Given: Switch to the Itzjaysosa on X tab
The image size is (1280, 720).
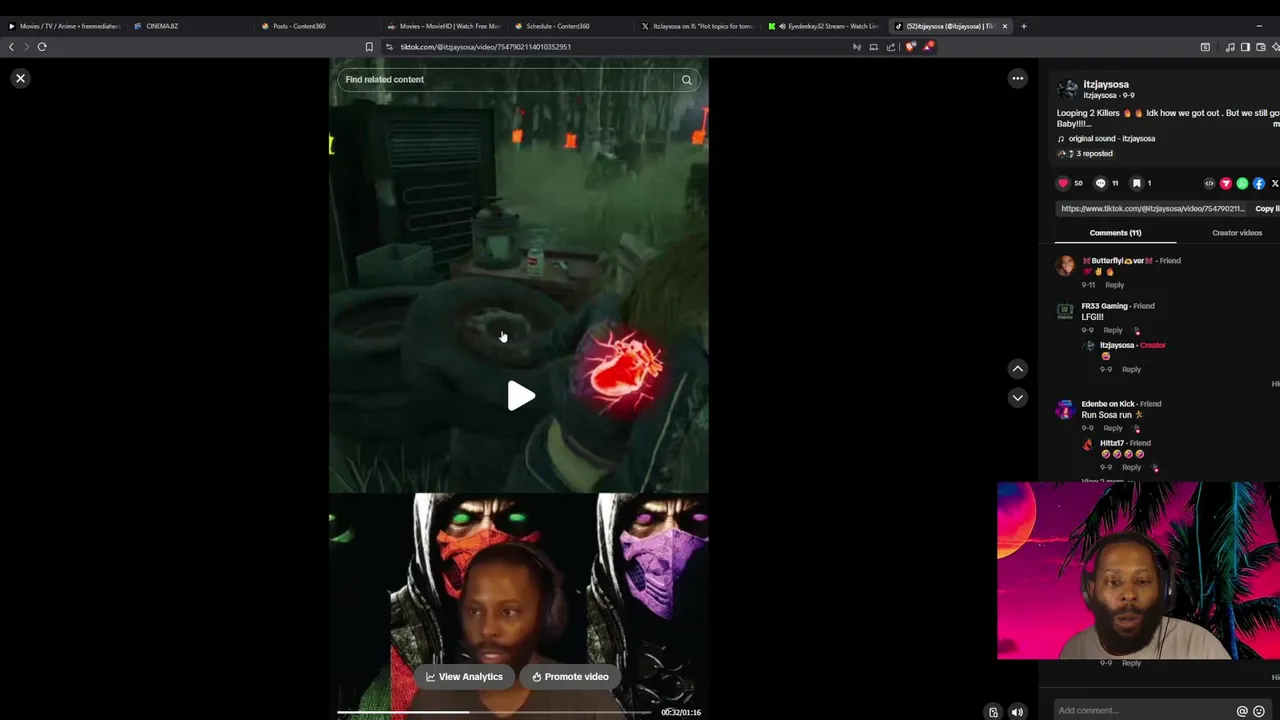Looking at the screenshot, I should click(697, 26).
